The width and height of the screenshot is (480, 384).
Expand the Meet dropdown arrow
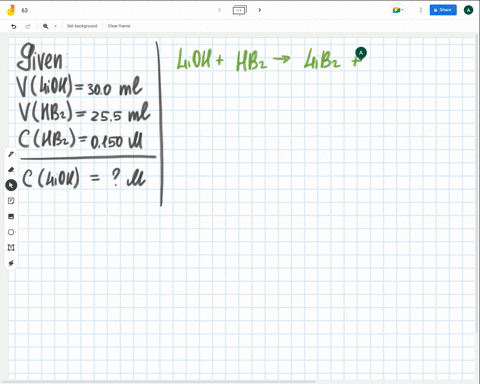click(403, 10)
